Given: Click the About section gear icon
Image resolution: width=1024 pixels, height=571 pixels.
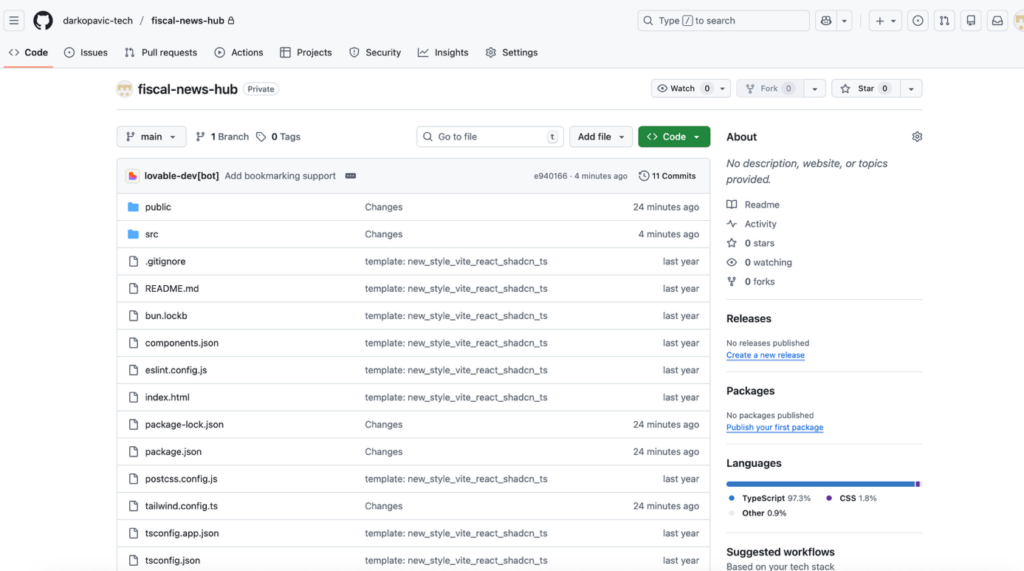Looking at the screenshot, I should tap(917, 137).
